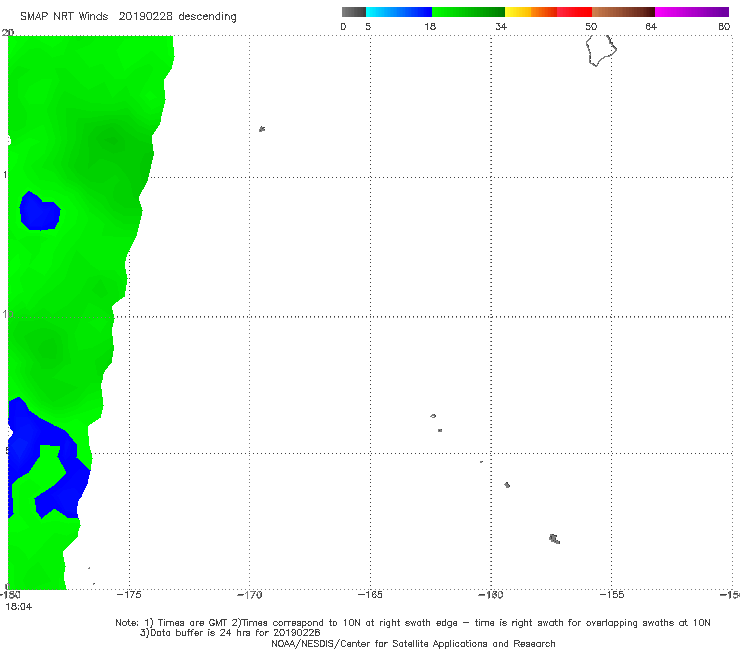Click the small island marker near -170 longitude
This screenshot has width=740, height=650.
click(262, 129)
